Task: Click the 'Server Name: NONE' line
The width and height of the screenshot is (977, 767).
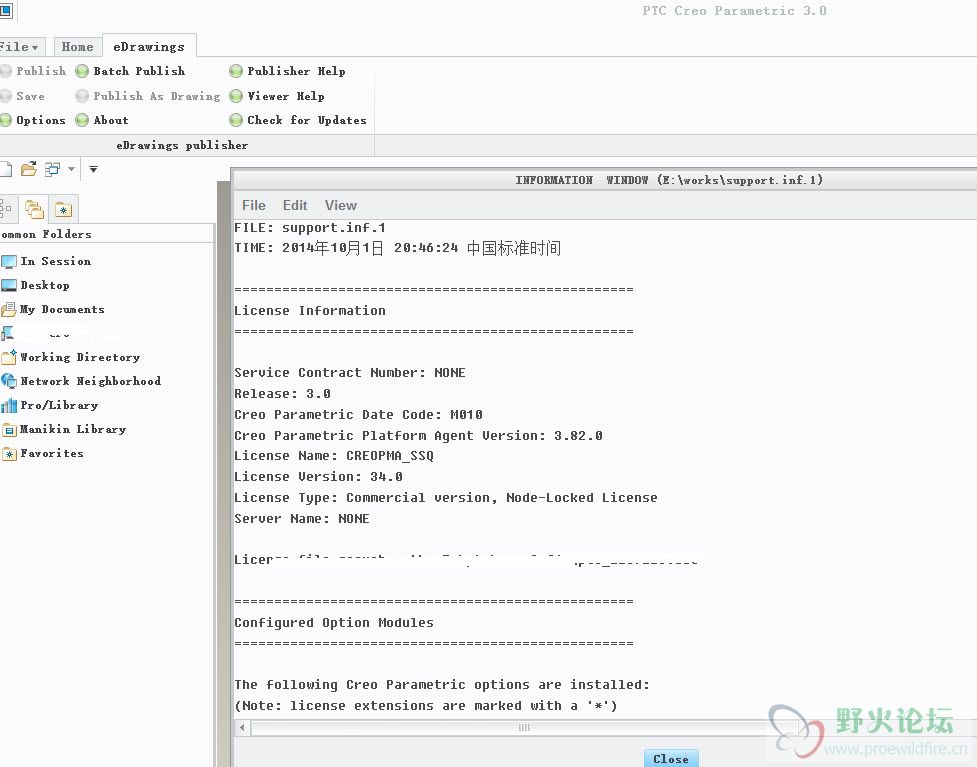Action: coord(302,518)
